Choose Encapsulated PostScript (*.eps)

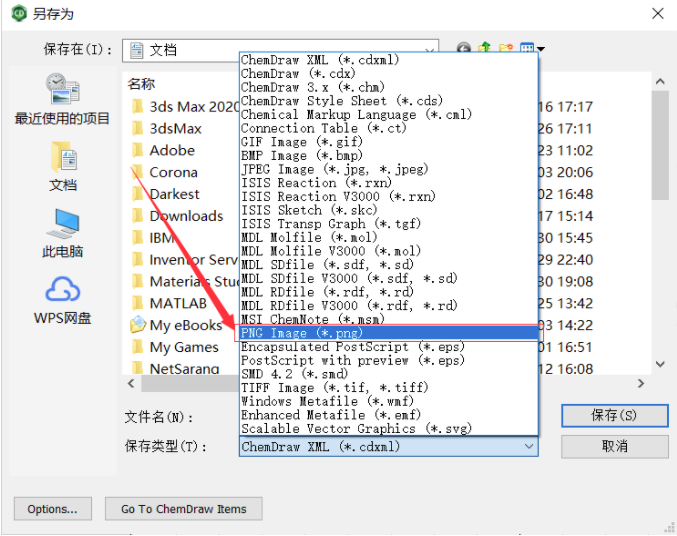point(389,347)
